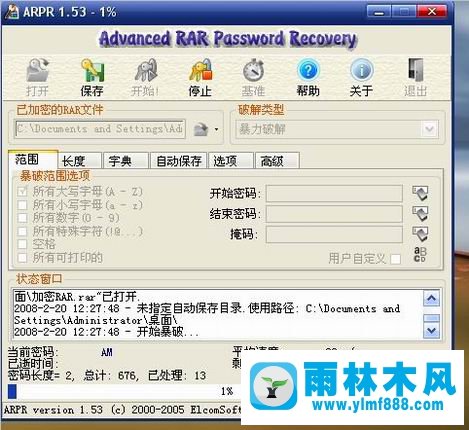Click the 结束密码 input field
The image size is (469, 430).
click(334, 214)
